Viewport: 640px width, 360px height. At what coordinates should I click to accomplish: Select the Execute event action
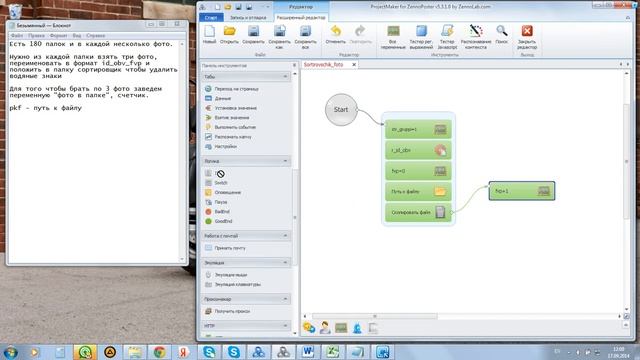[x=231, y=127]
